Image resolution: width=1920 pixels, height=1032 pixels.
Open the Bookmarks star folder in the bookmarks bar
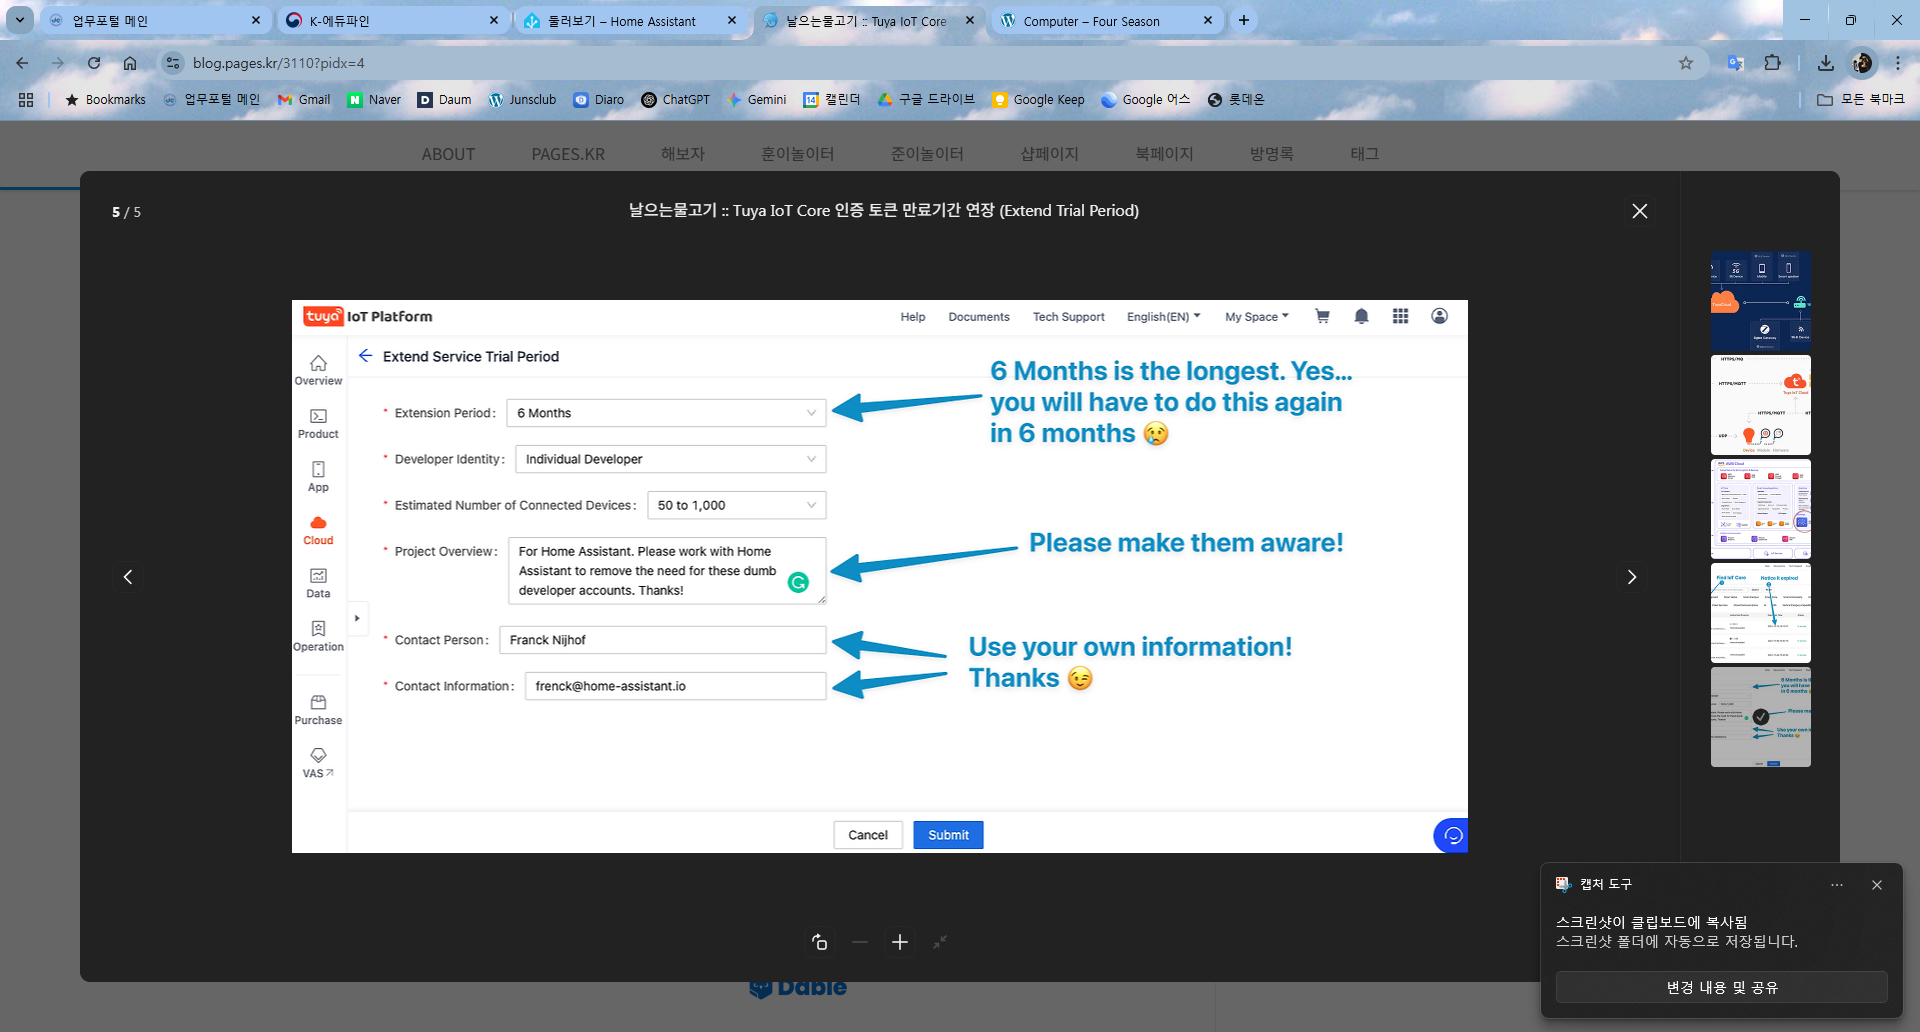(x=105, y=99)
